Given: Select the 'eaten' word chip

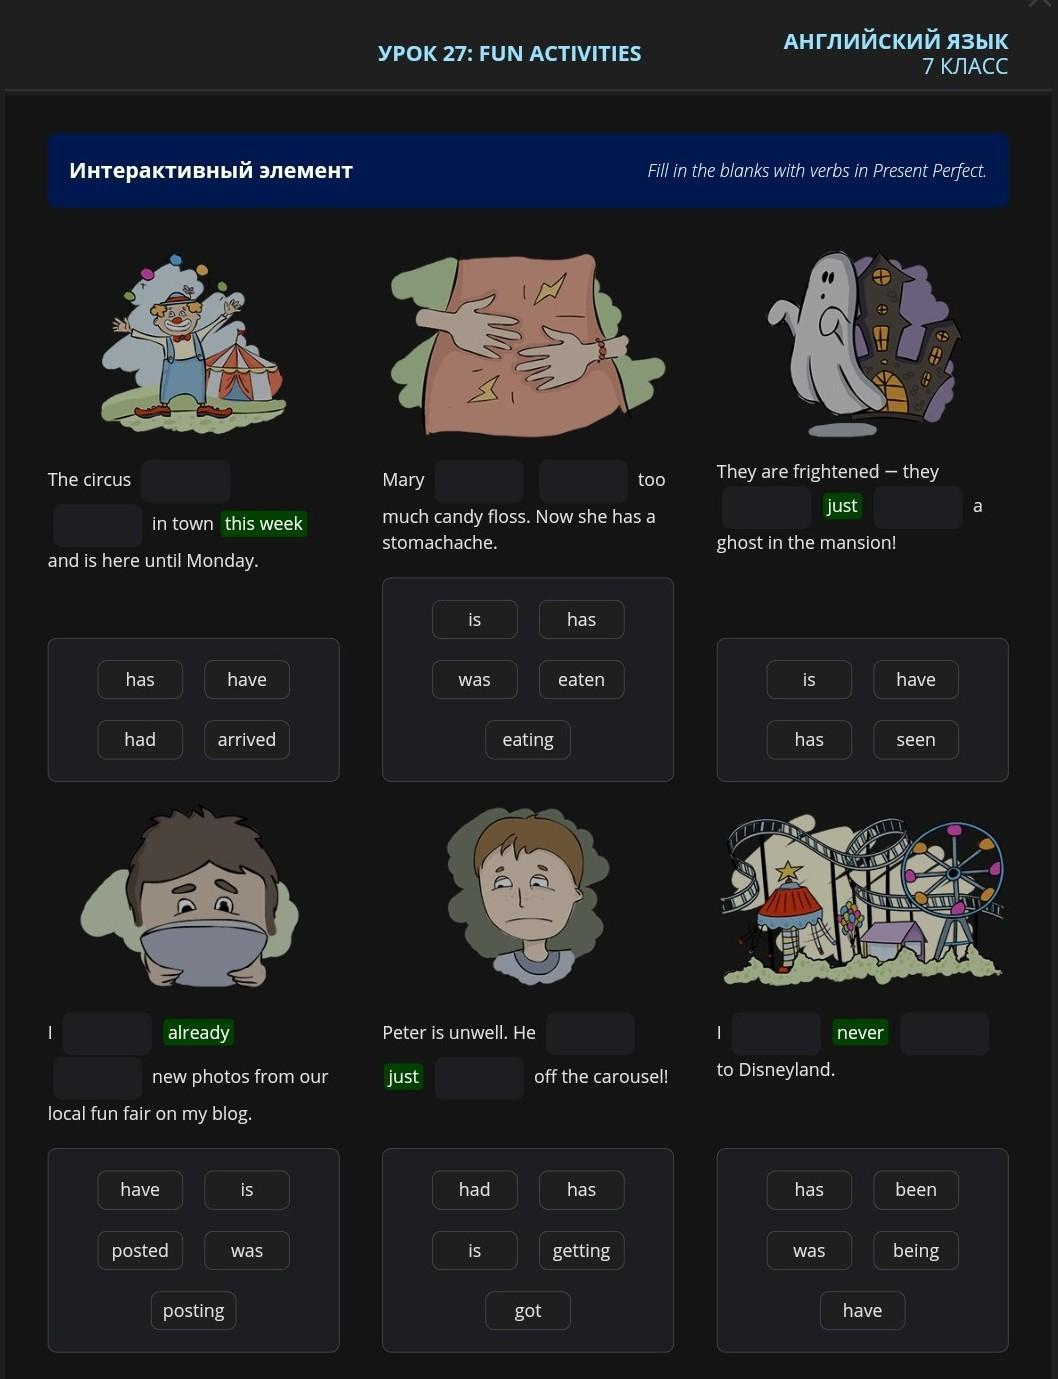Looking at the screenshot, I should [581, 680].
